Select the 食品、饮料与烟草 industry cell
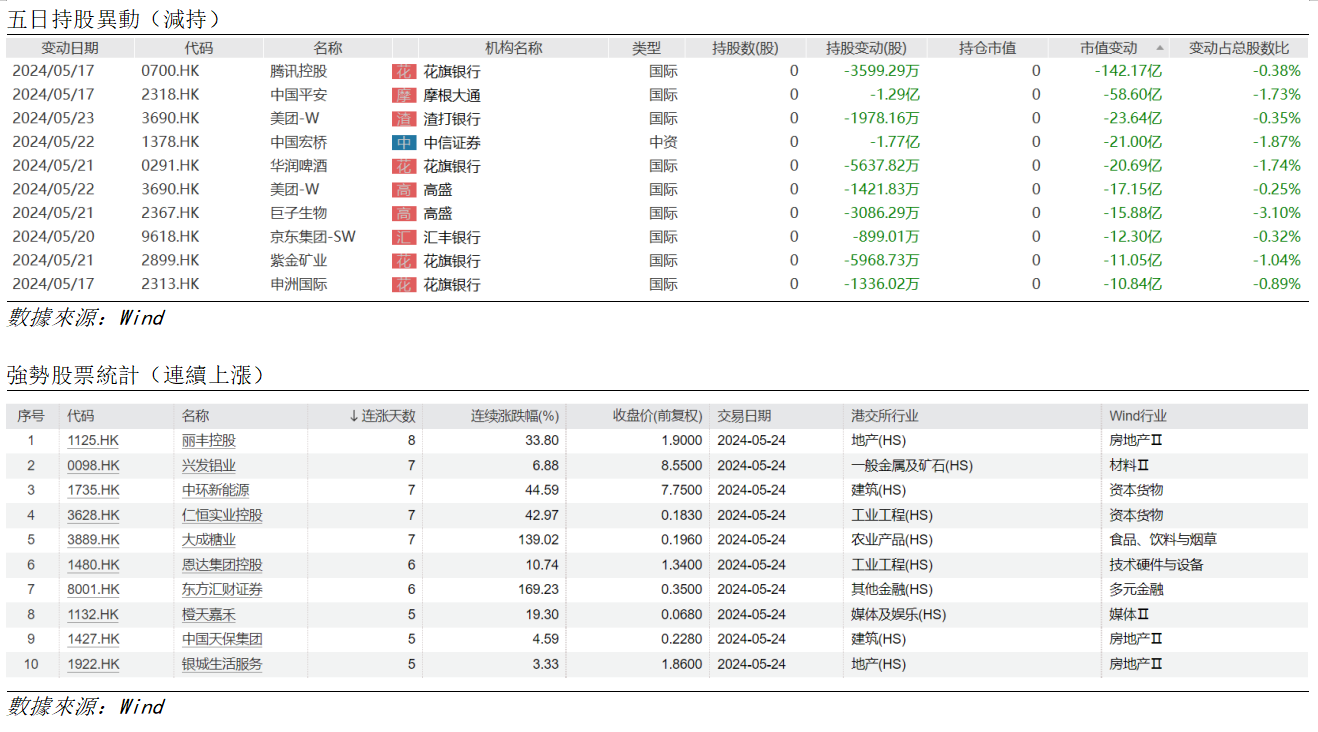 (1163, 540)
